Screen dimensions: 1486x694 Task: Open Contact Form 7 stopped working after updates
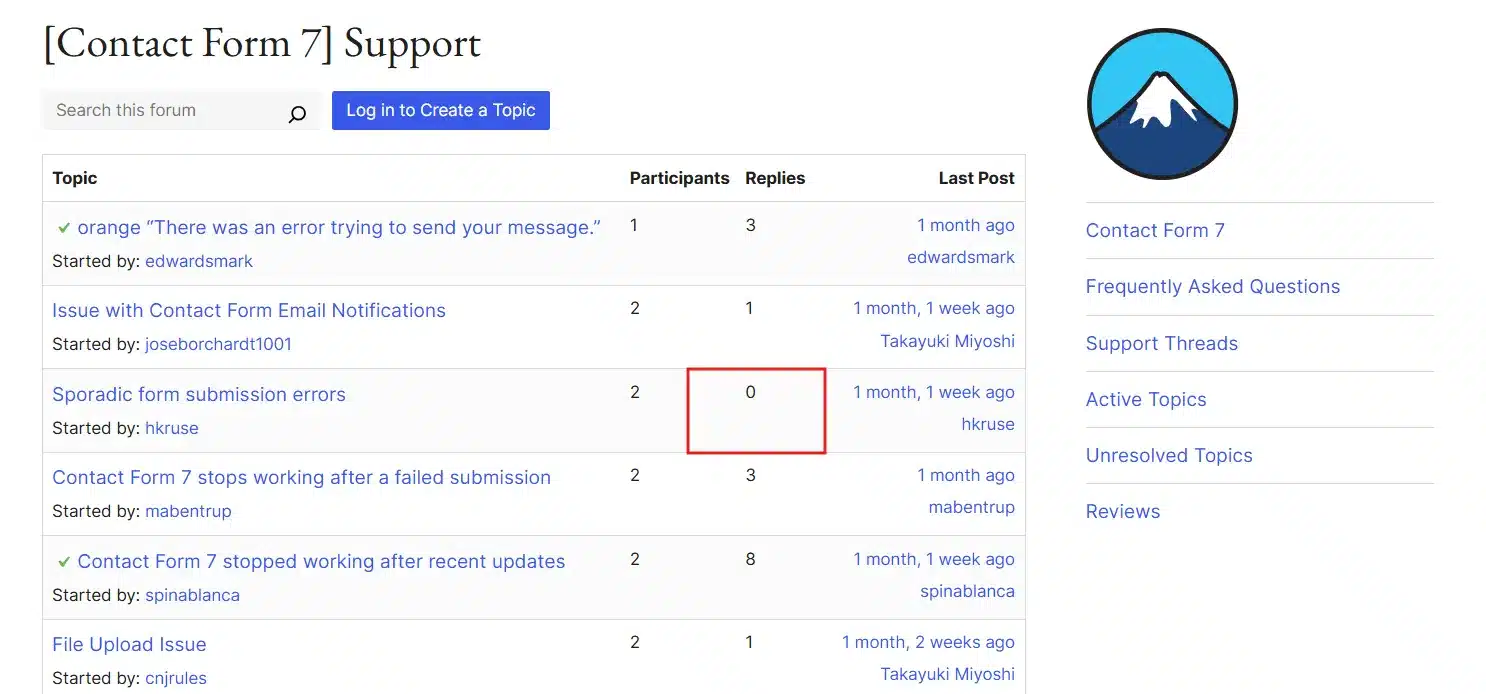321,561
